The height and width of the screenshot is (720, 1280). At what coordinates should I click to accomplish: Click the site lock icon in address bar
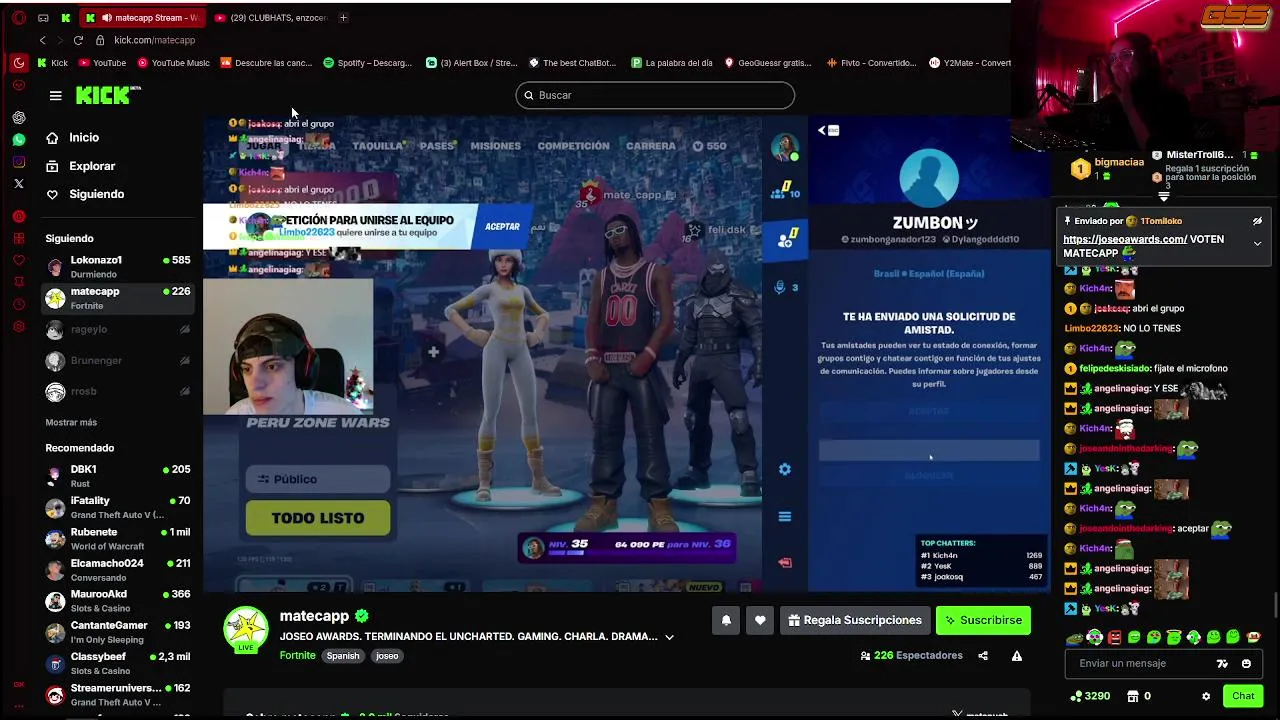click(x=100, y=40)
